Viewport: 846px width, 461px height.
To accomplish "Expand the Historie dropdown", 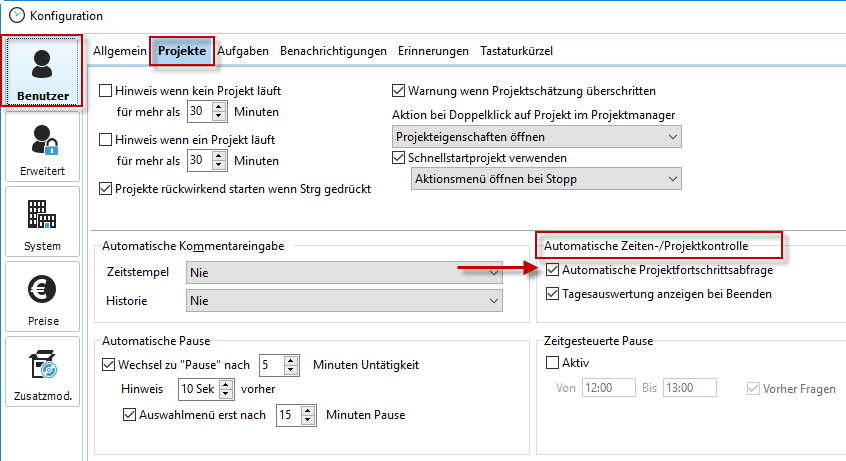I will tap(344, 300).
